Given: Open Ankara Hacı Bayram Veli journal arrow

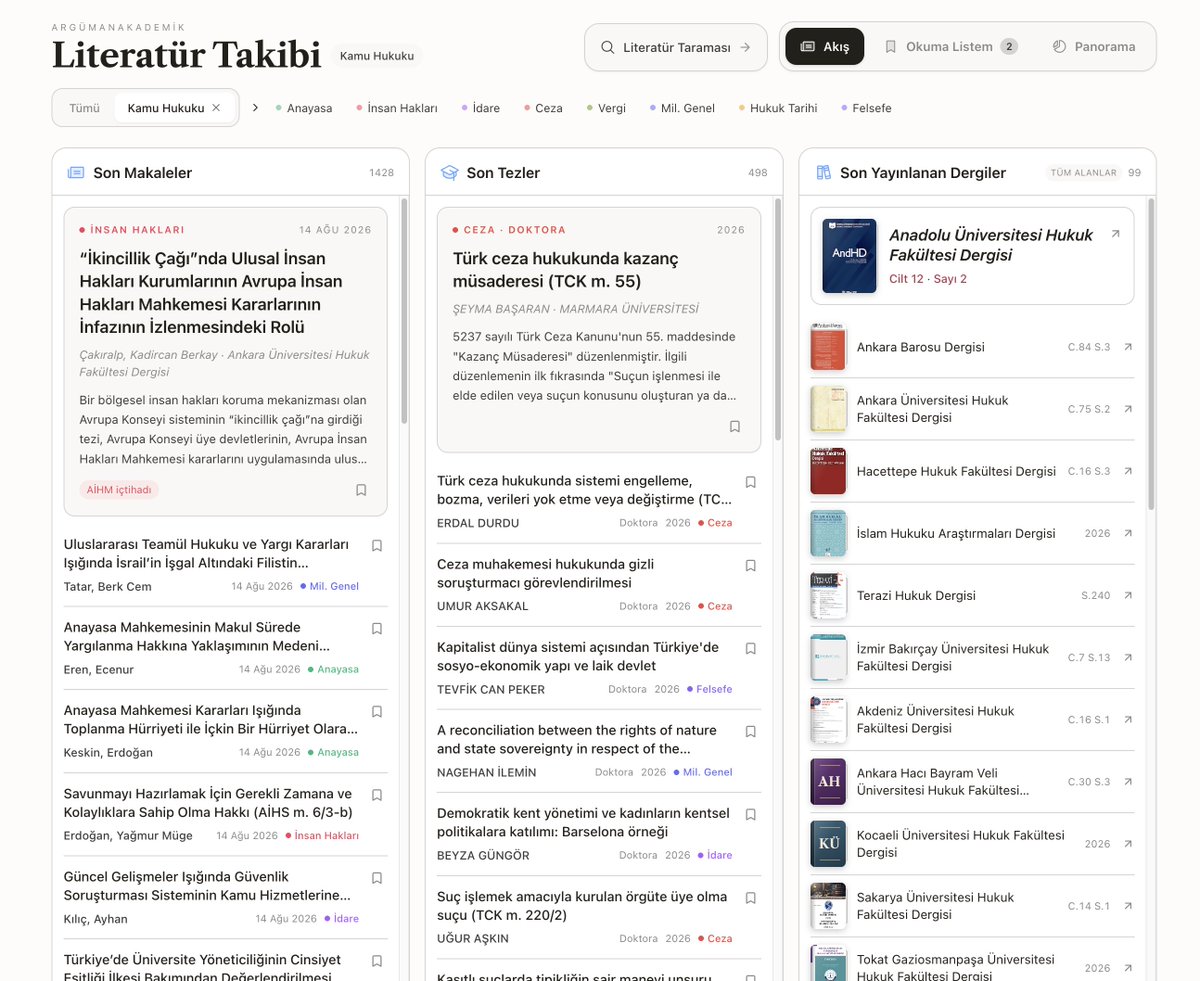Looking at the screenshot, I should pos(1128,782).
